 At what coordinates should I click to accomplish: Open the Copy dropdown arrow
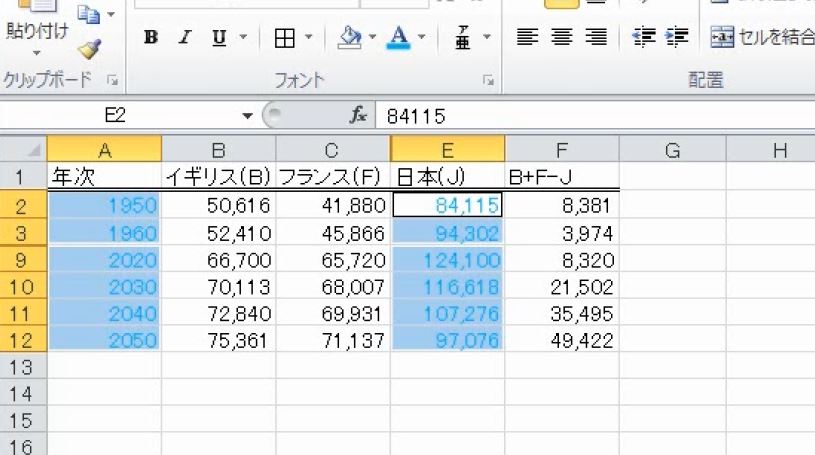[111, 15]
